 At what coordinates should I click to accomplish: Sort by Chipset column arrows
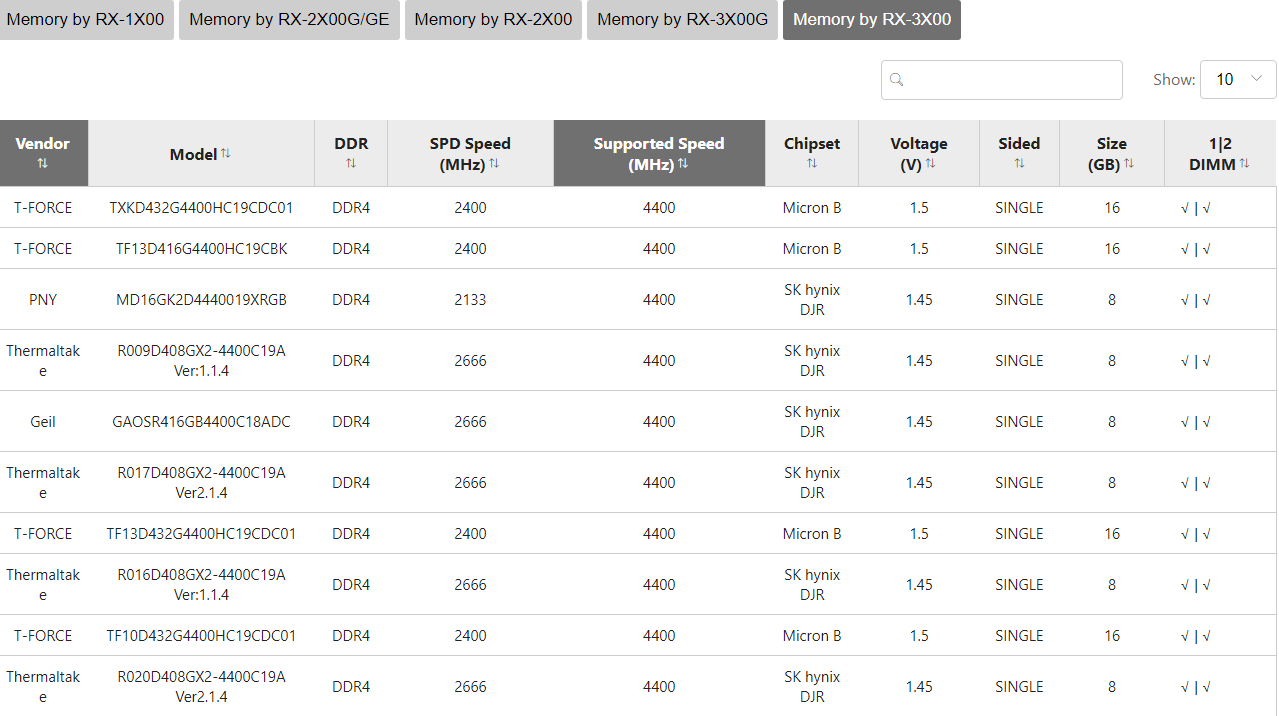click(812, 163)
